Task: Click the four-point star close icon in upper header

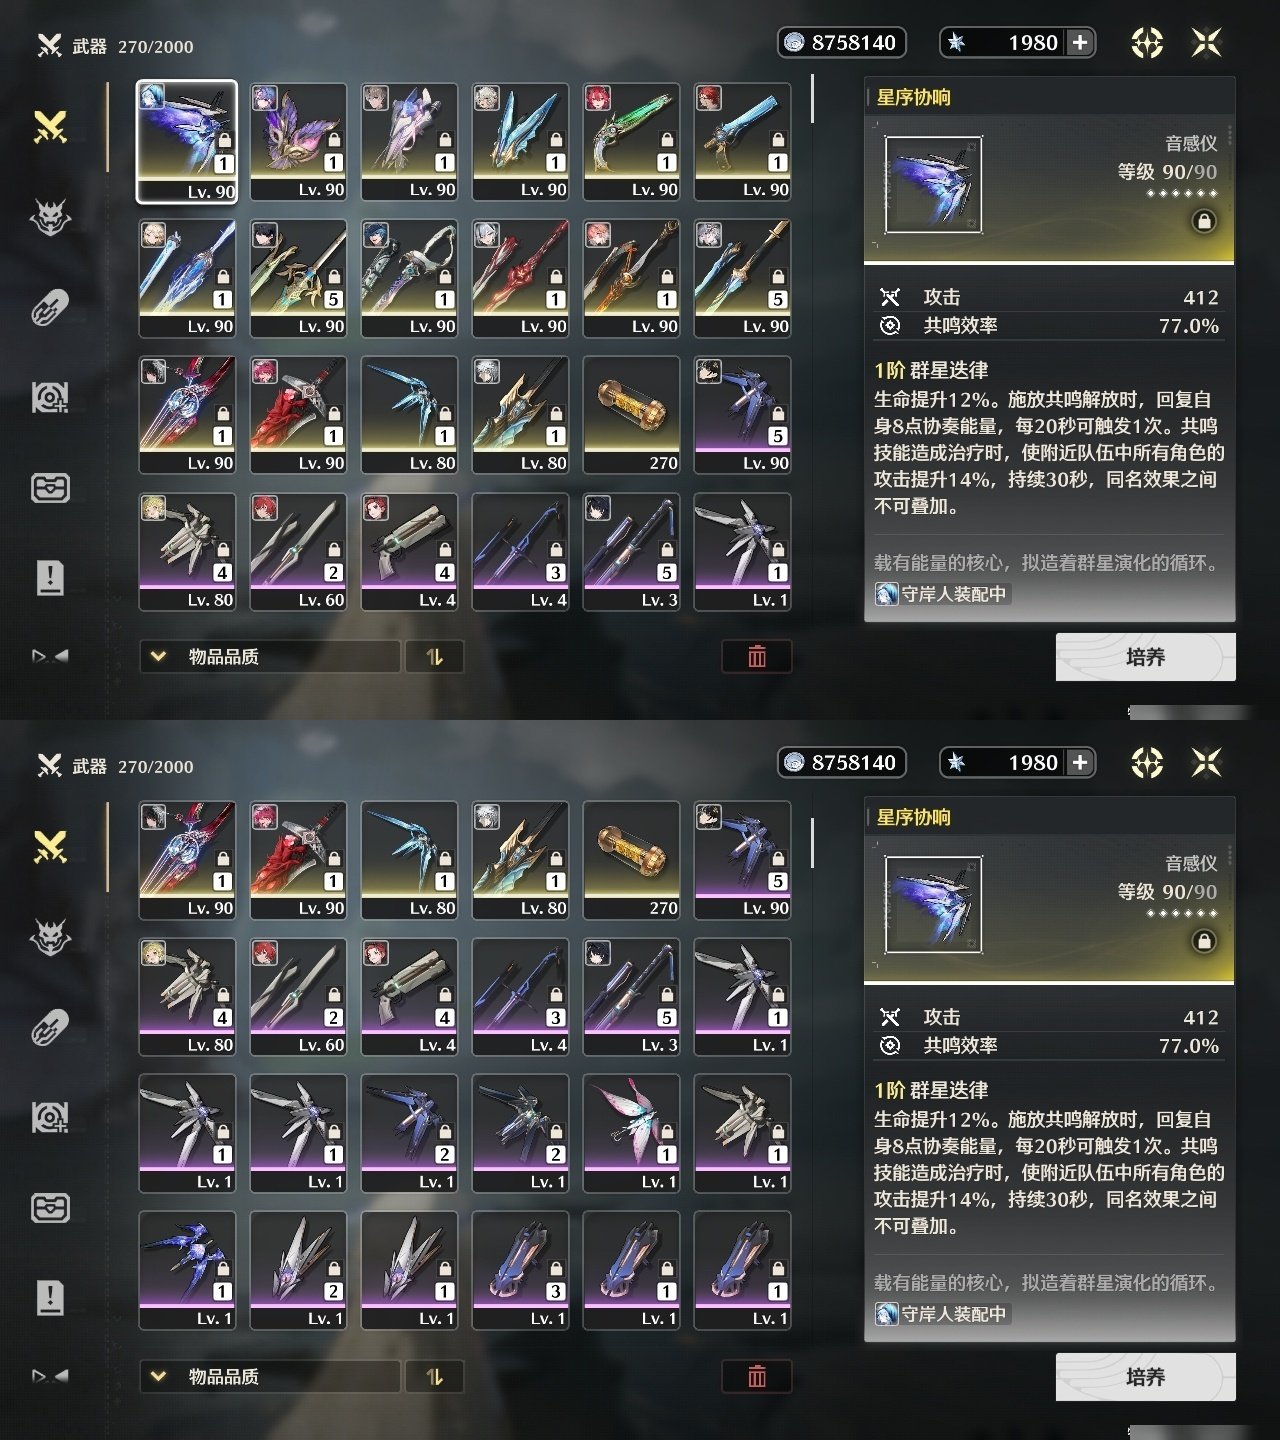Action: point(1207,42)
